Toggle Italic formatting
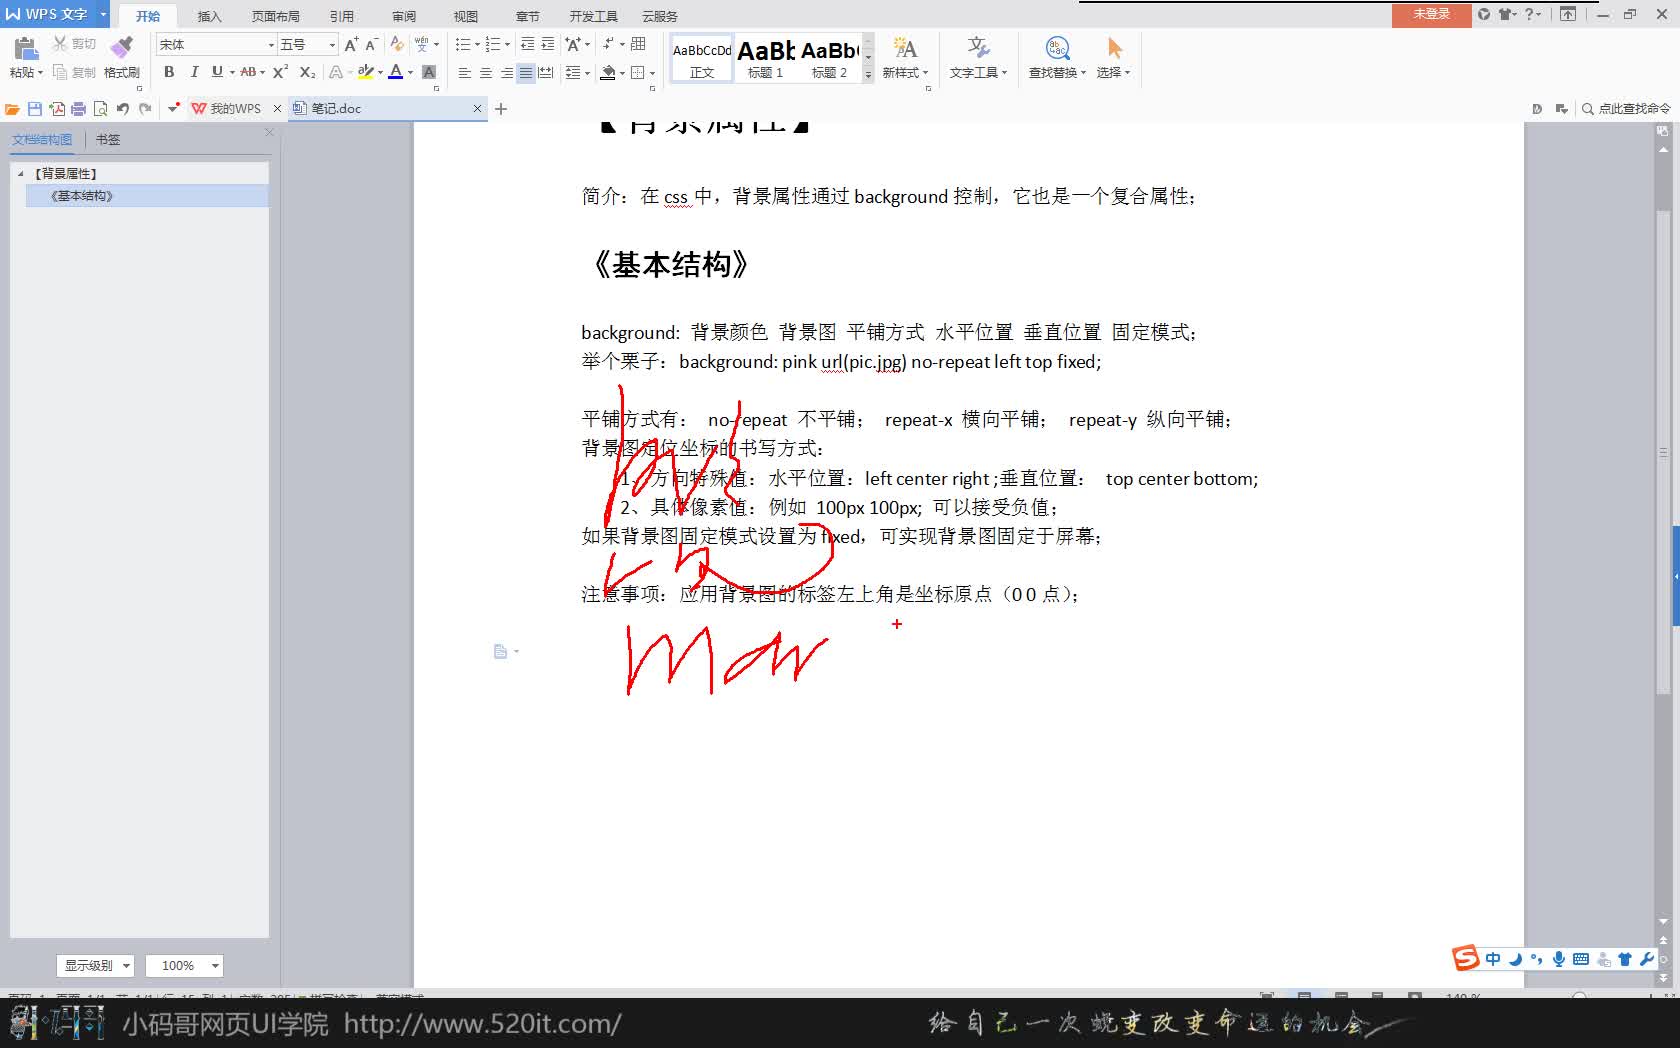This screenshot has width=1680, height=1048. click(x=194, y=72)
